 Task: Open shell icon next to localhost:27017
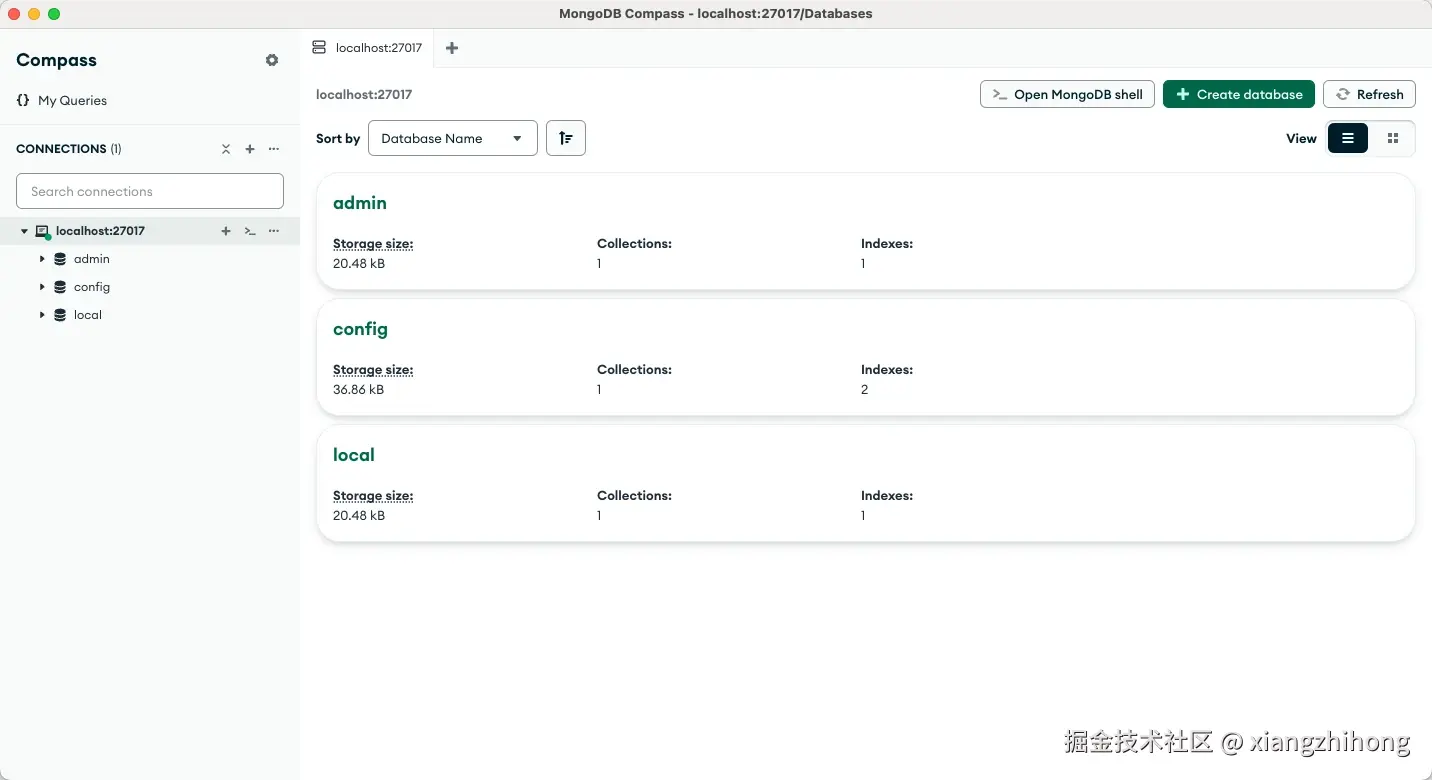pos(250,231)
